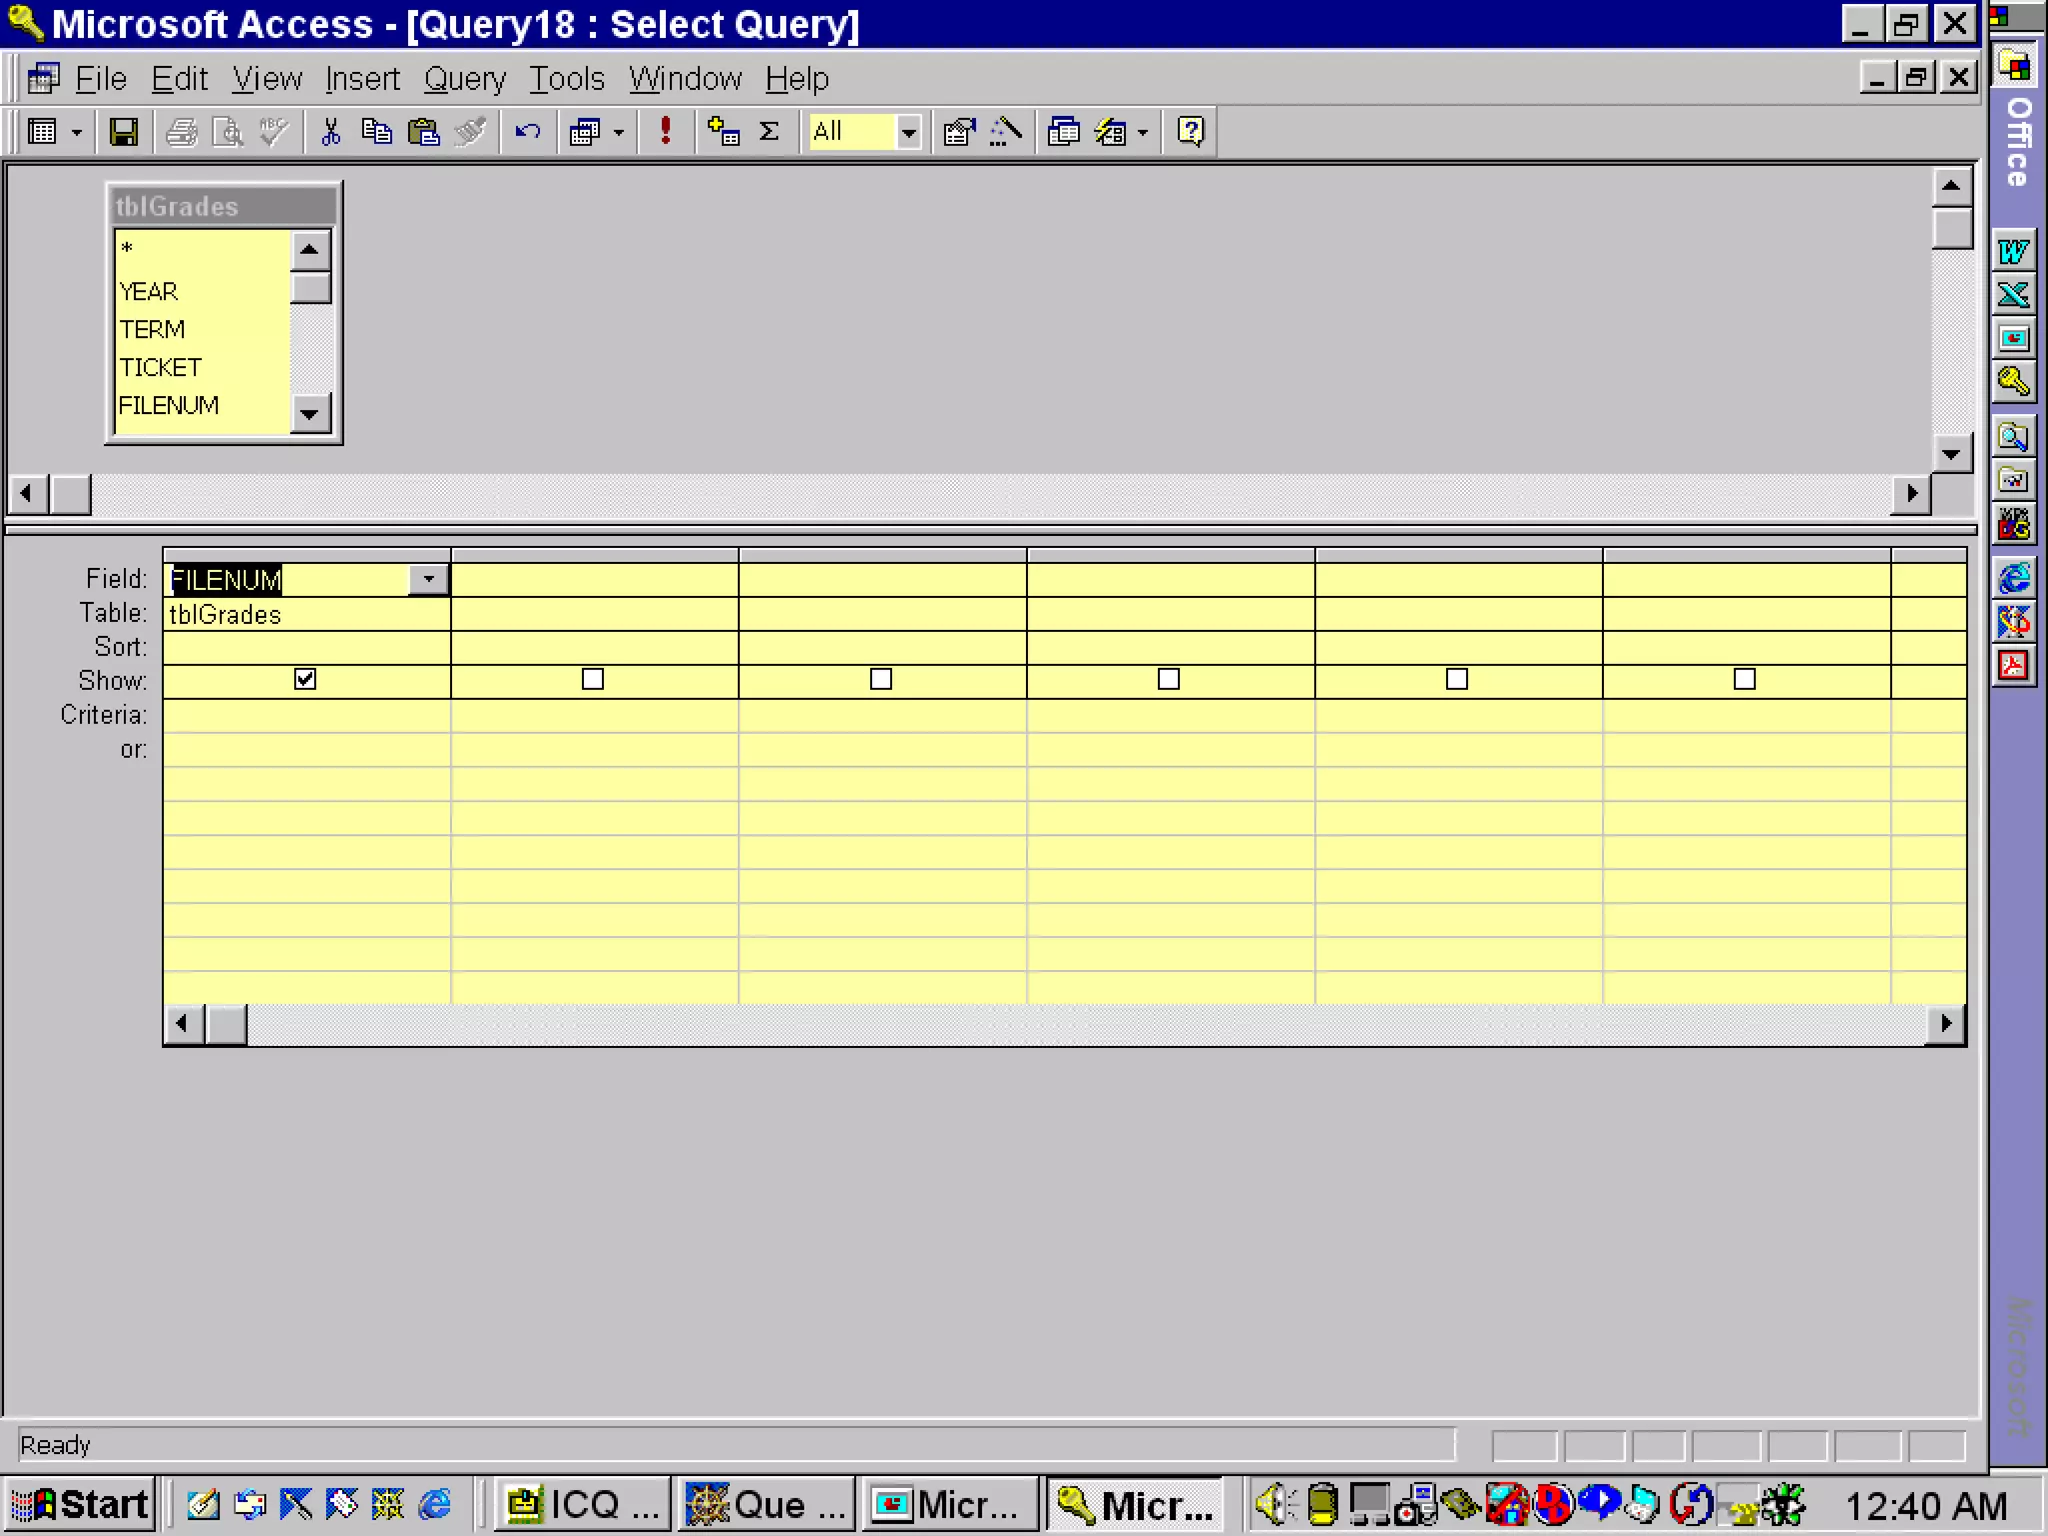The image size is (2048, 1536).
Task: Open the query Properties toolbar icon
Action: click(x=958, y=131)
